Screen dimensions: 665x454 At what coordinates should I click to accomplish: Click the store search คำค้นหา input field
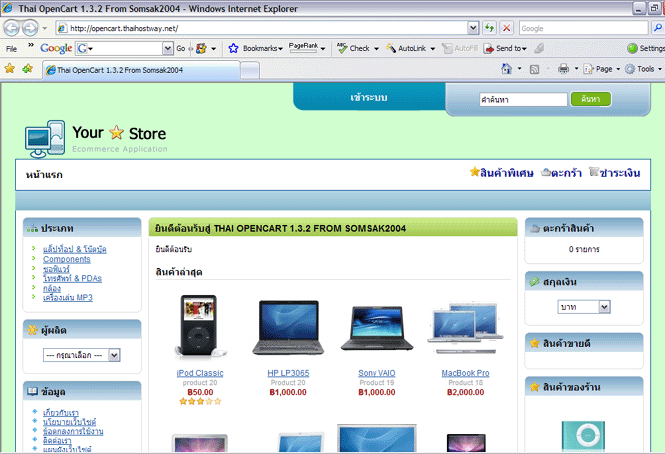(x=523, y=99)
